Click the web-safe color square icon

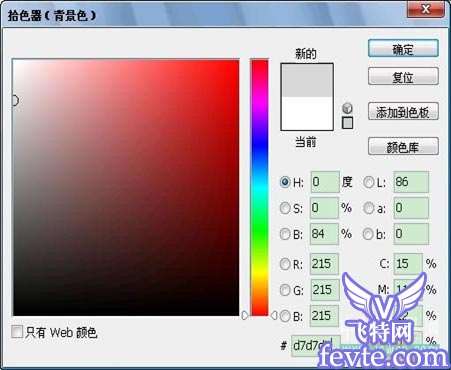tap(347, 123)
